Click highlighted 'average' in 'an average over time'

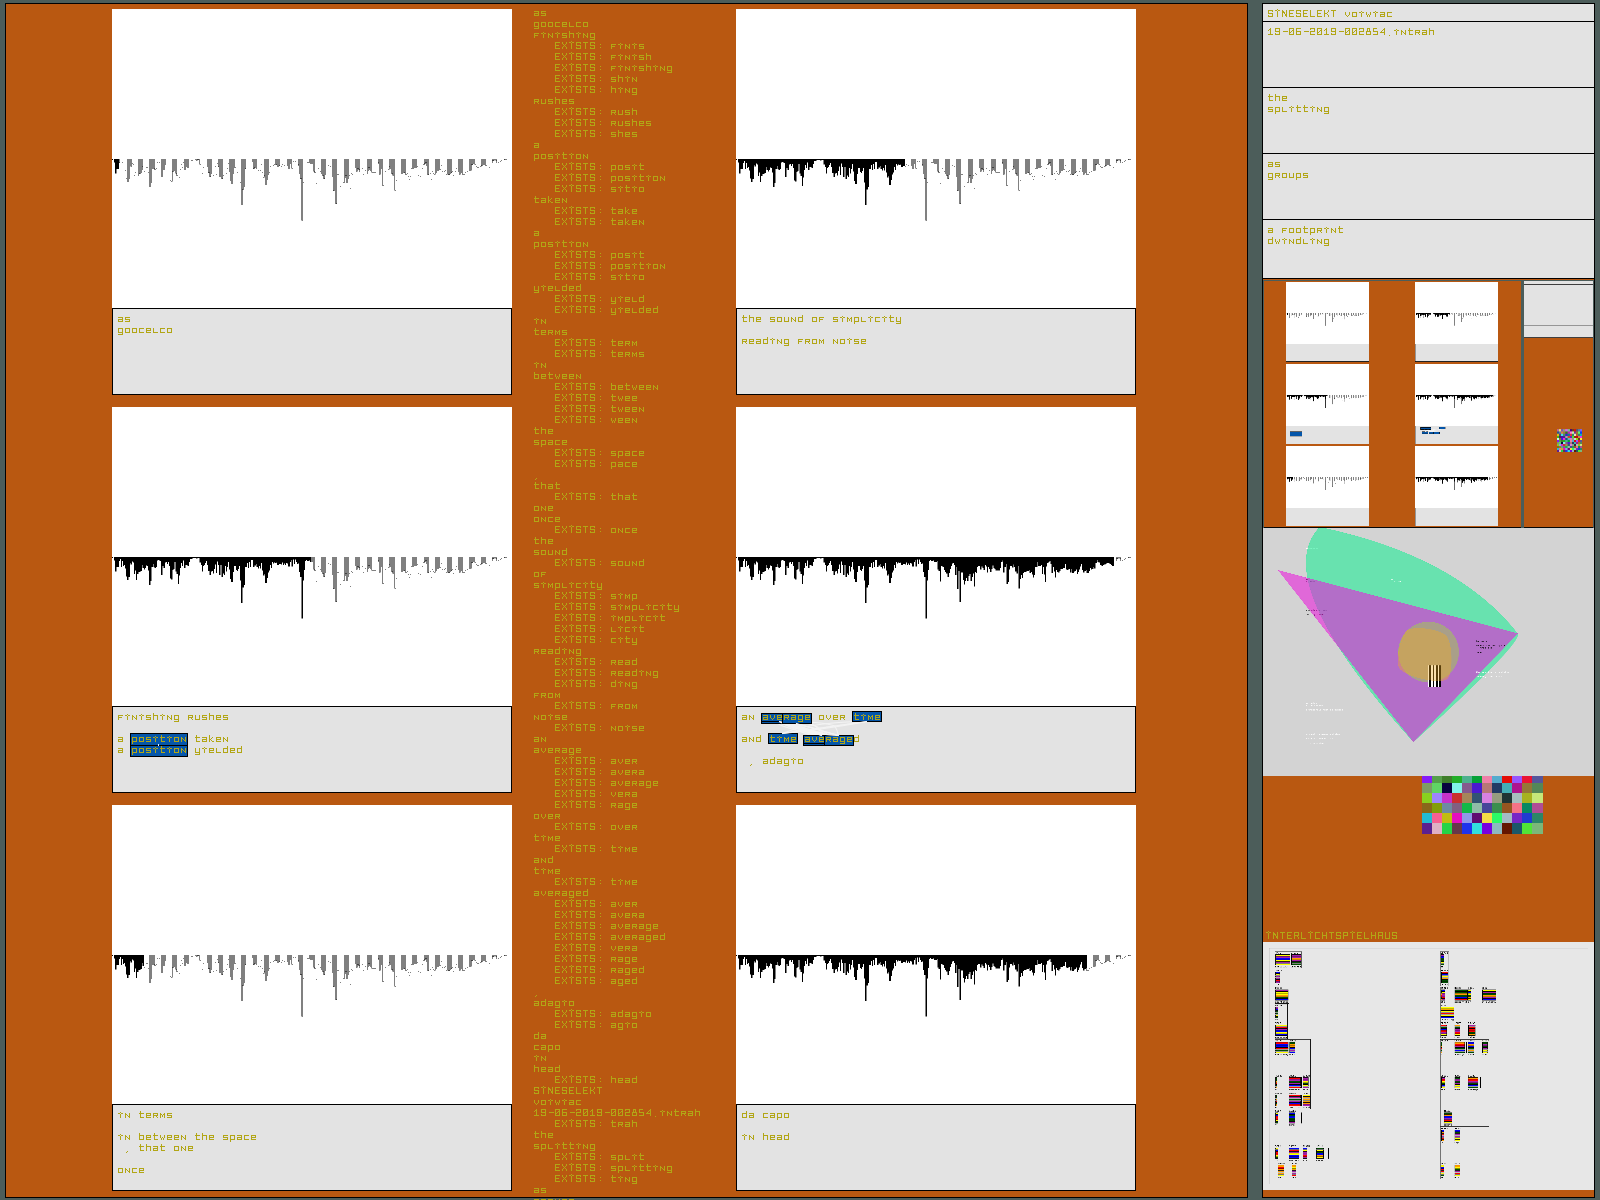coord(786,717)
